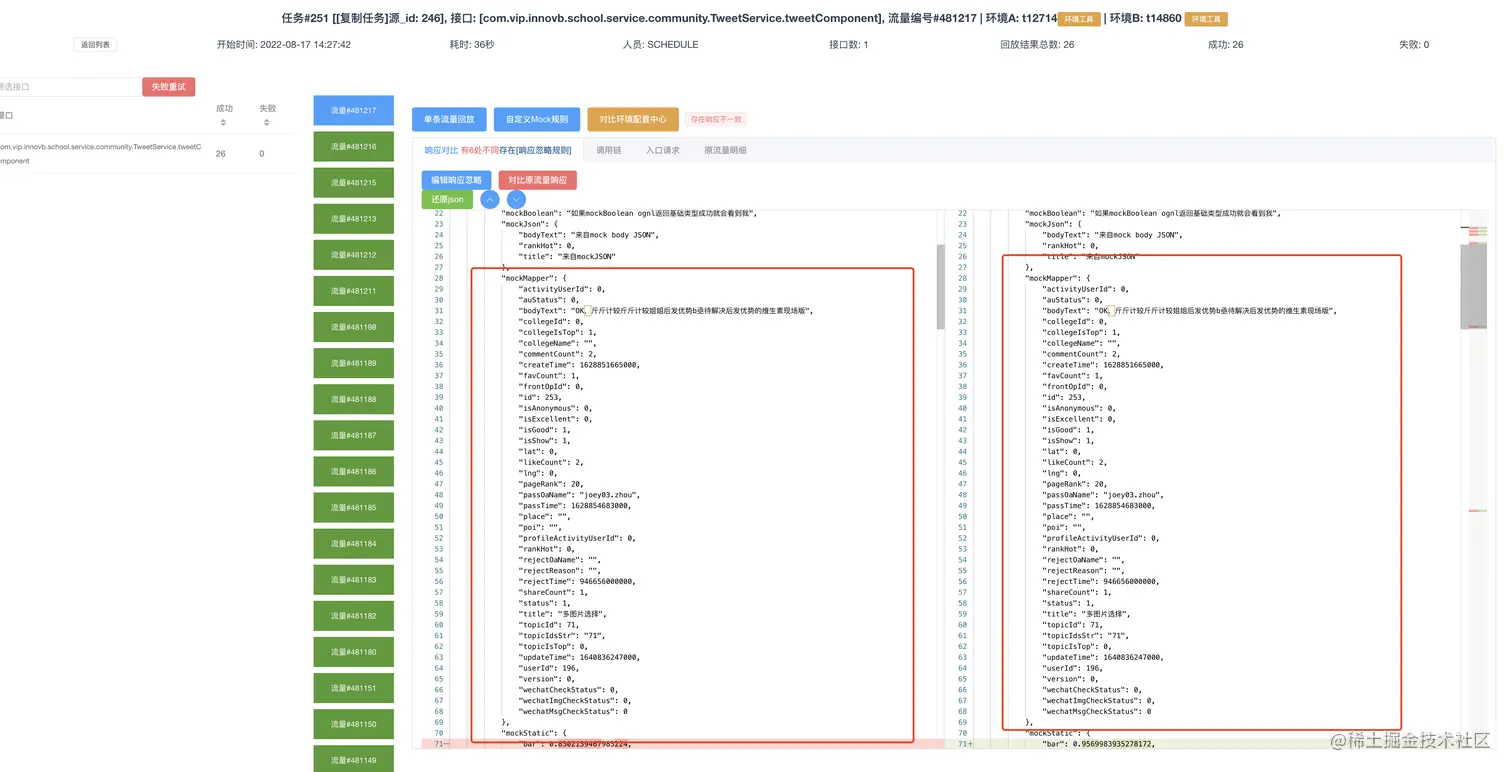Viewport: 1512px width, 772px height.
Task: Select flow 流量#481189
Action: click(354, 363)
